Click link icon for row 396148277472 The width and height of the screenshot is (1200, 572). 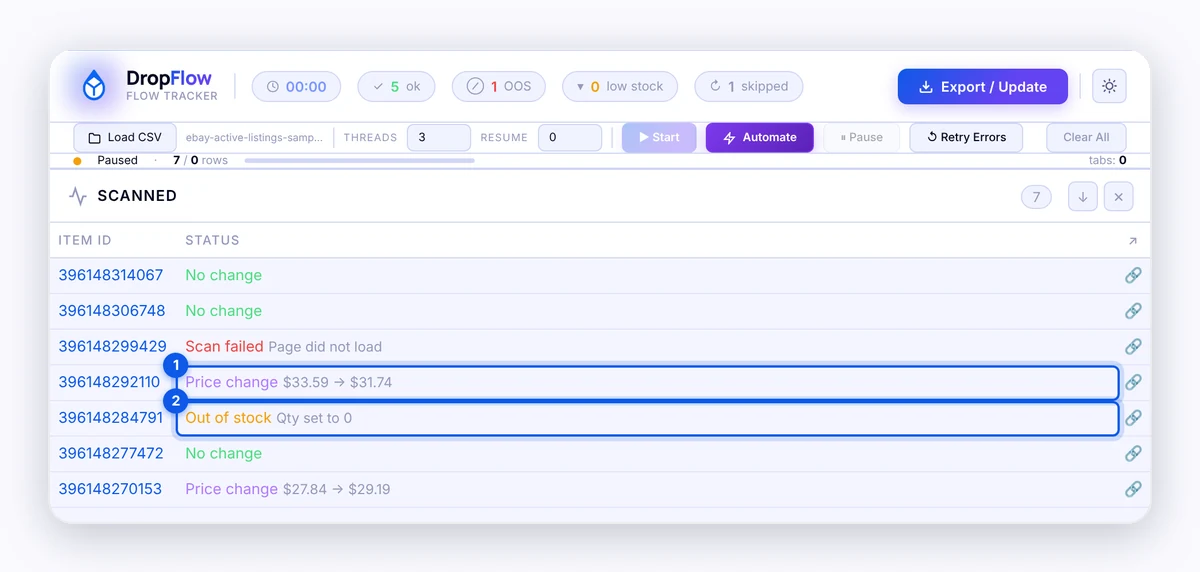[1133, 453]
